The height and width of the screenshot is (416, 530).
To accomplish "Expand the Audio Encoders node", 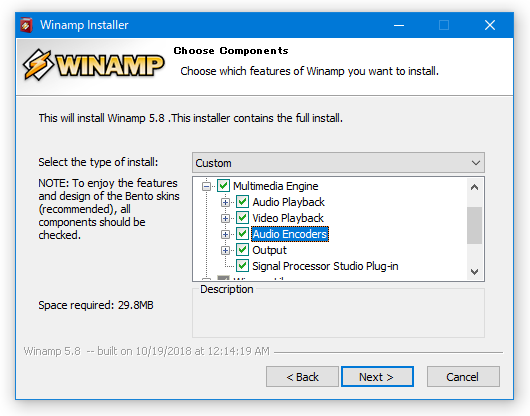I will point(225,234).
